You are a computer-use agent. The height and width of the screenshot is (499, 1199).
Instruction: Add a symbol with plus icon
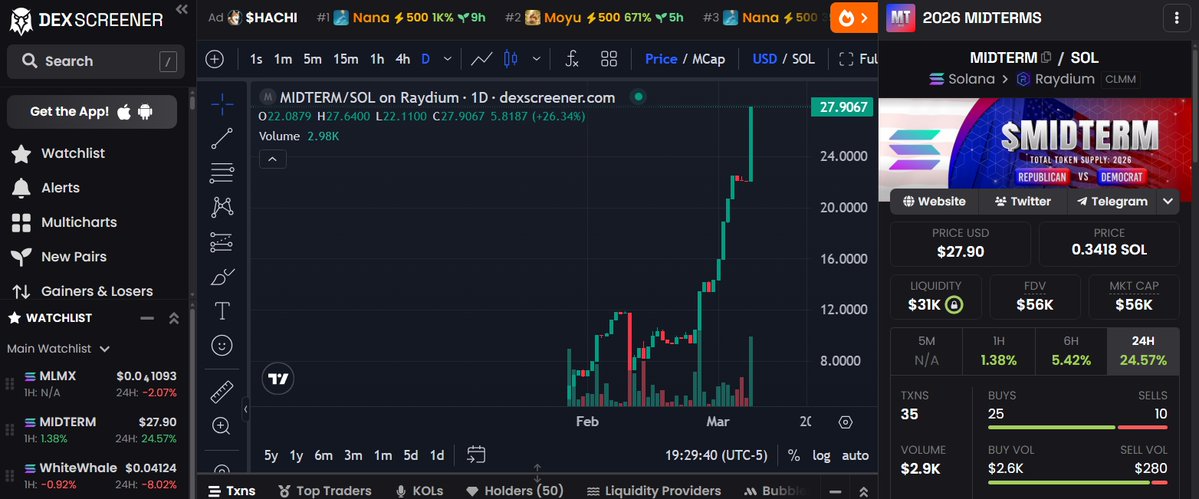pyautogui.click(x=215, y=59)
